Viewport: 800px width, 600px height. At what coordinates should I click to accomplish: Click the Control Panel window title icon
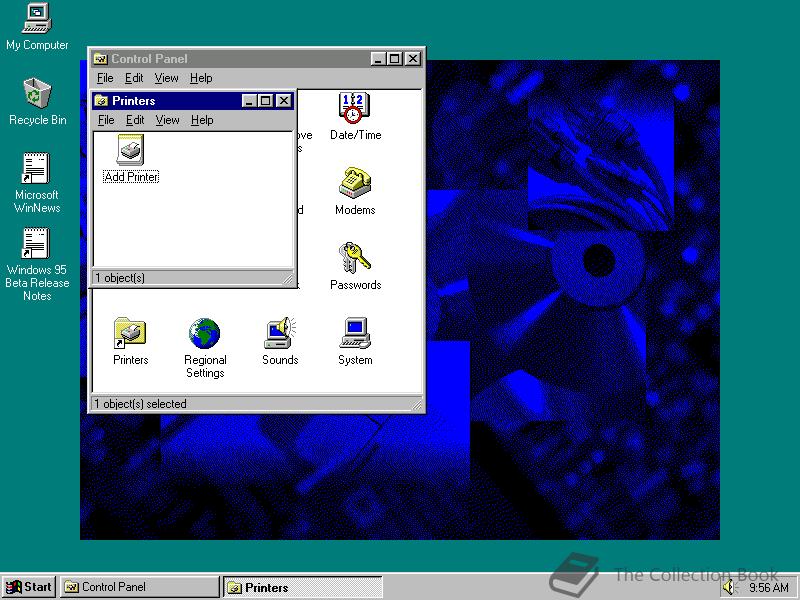pyautogui.click(x=100, y=59)
